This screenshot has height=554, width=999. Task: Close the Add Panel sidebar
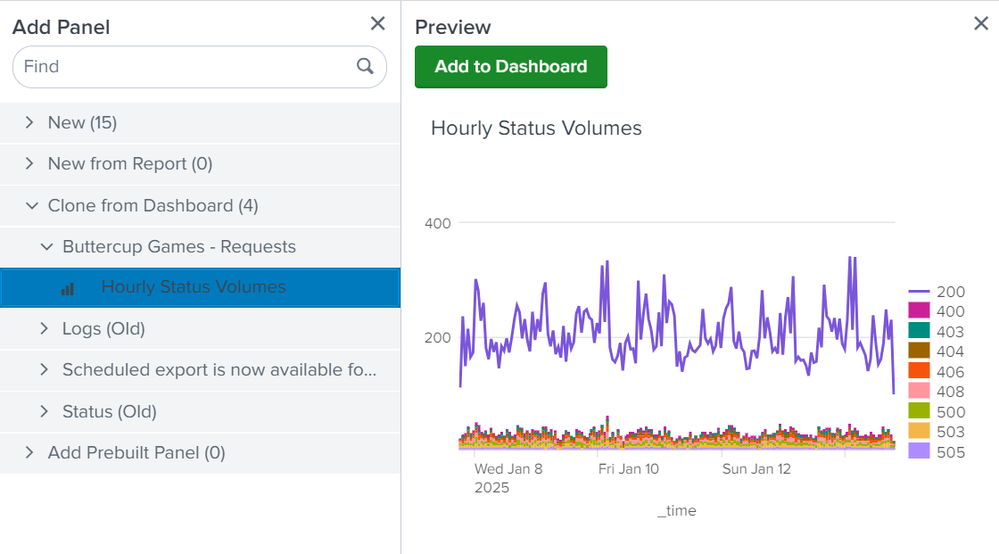click(x=377, y=24)
